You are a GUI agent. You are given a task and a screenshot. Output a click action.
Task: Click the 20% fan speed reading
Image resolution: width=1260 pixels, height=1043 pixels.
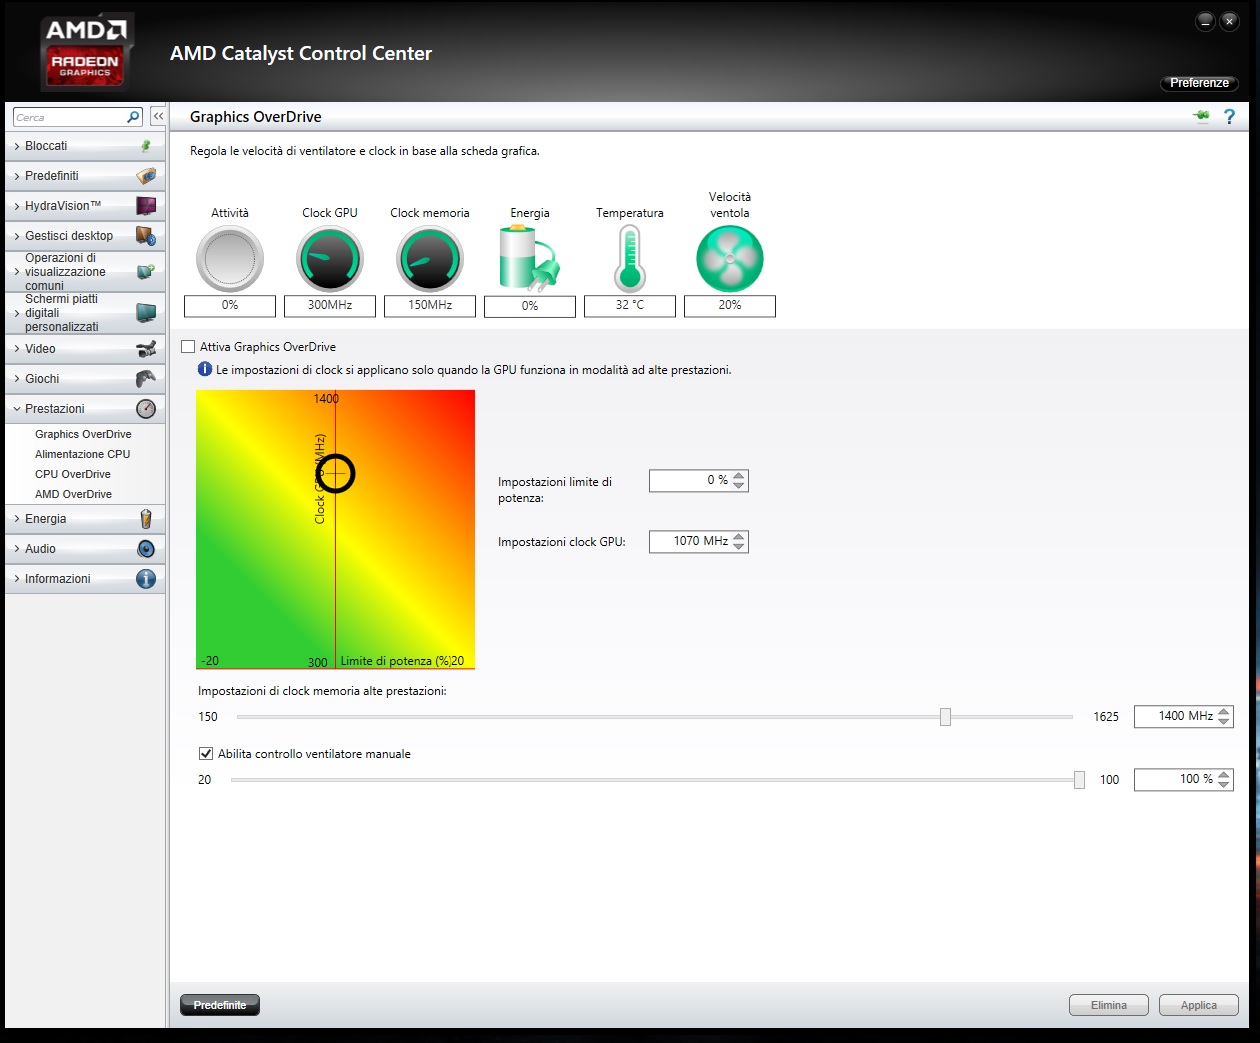point(730,306)
